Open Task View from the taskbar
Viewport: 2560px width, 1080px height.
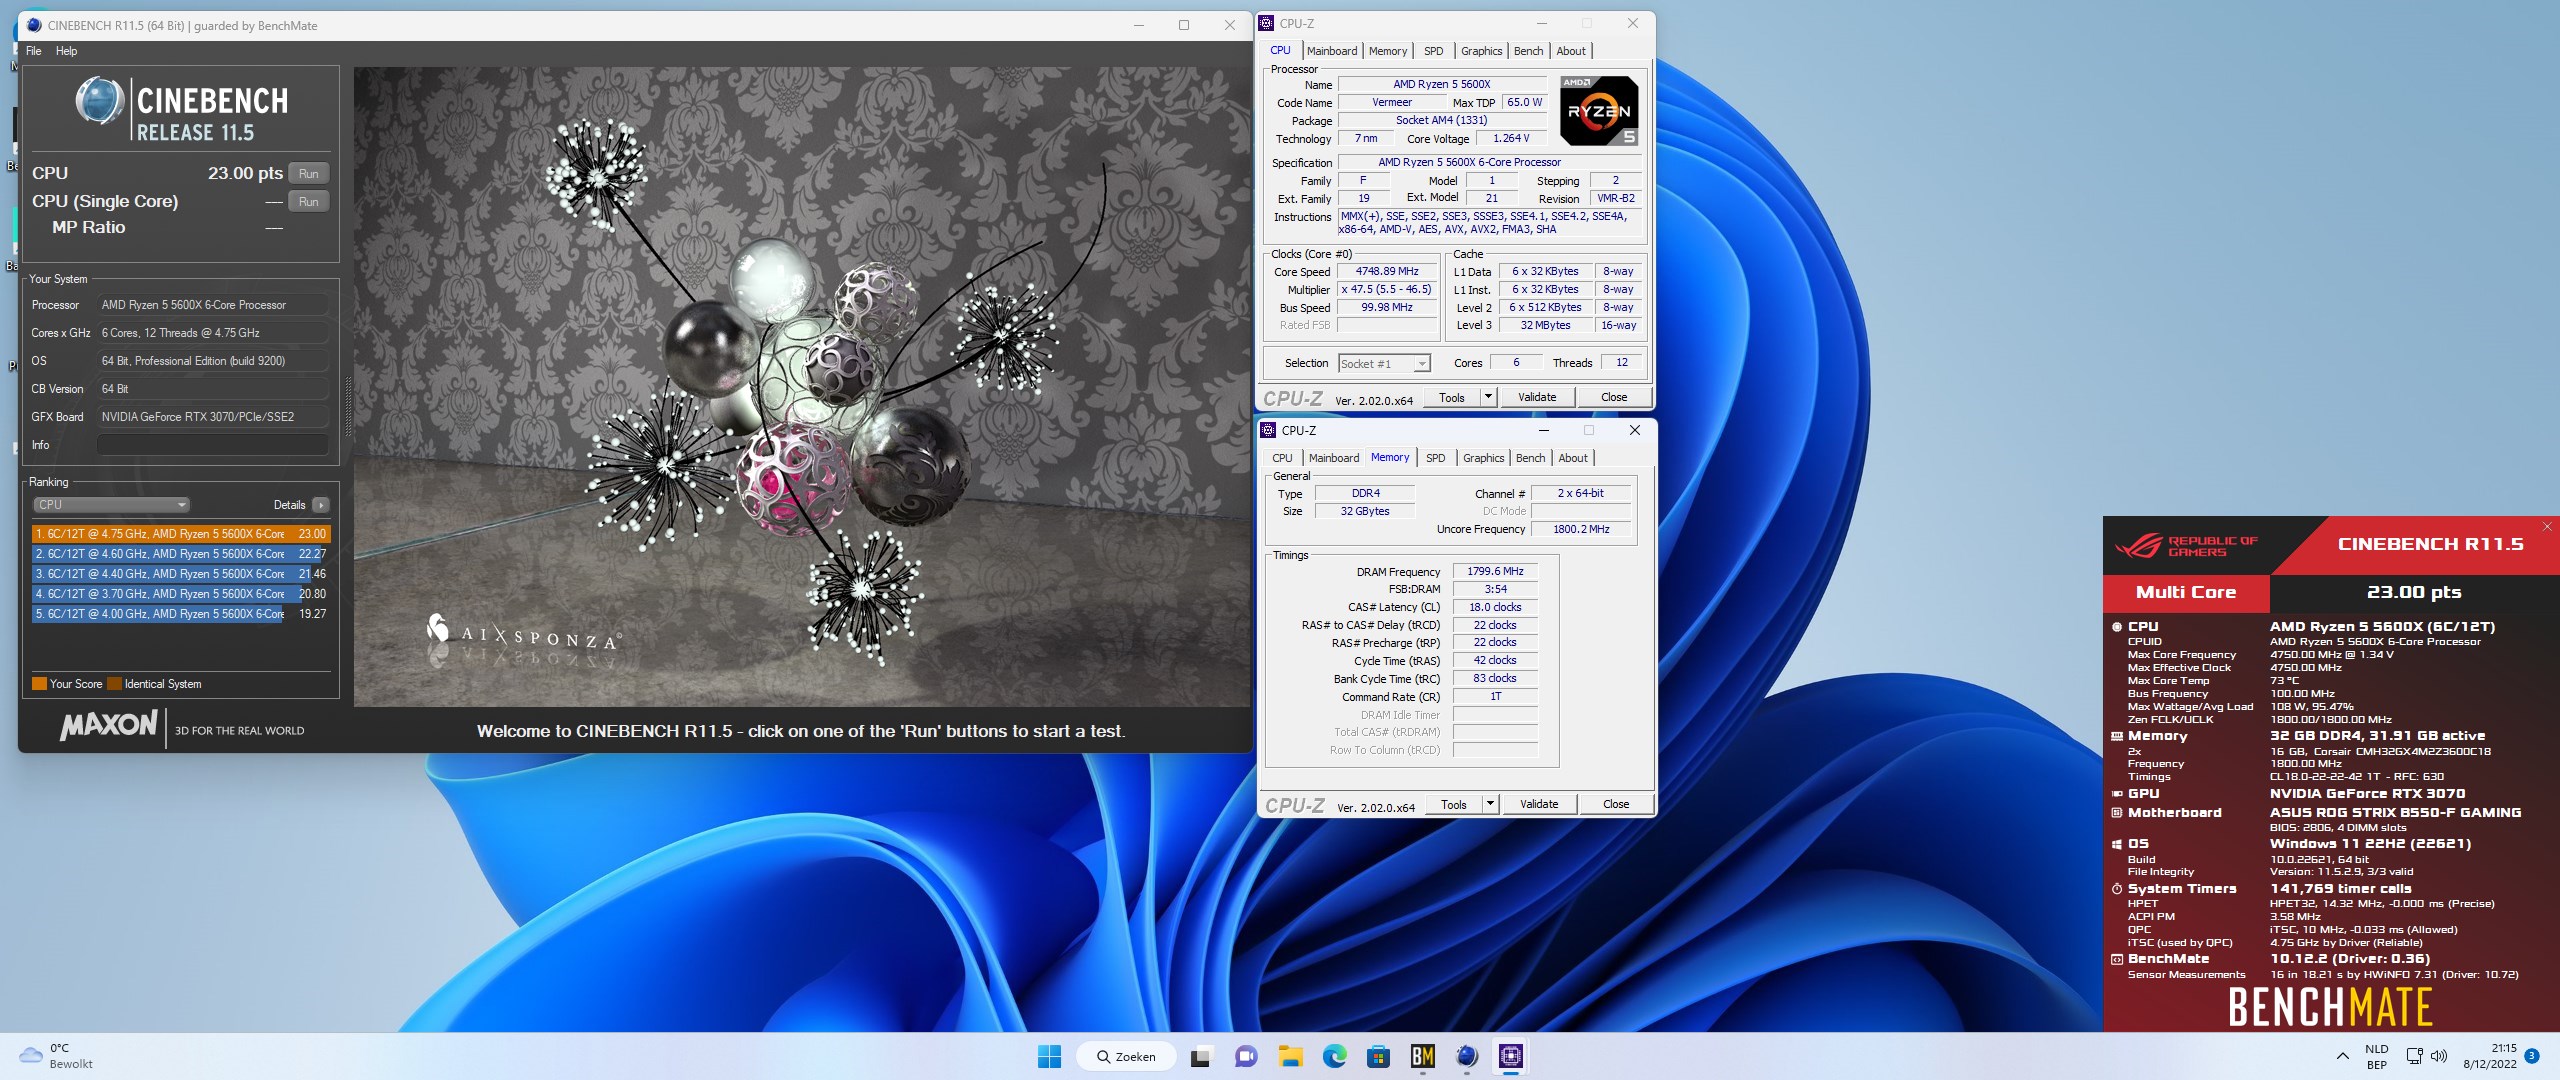coord(1201,1056)
